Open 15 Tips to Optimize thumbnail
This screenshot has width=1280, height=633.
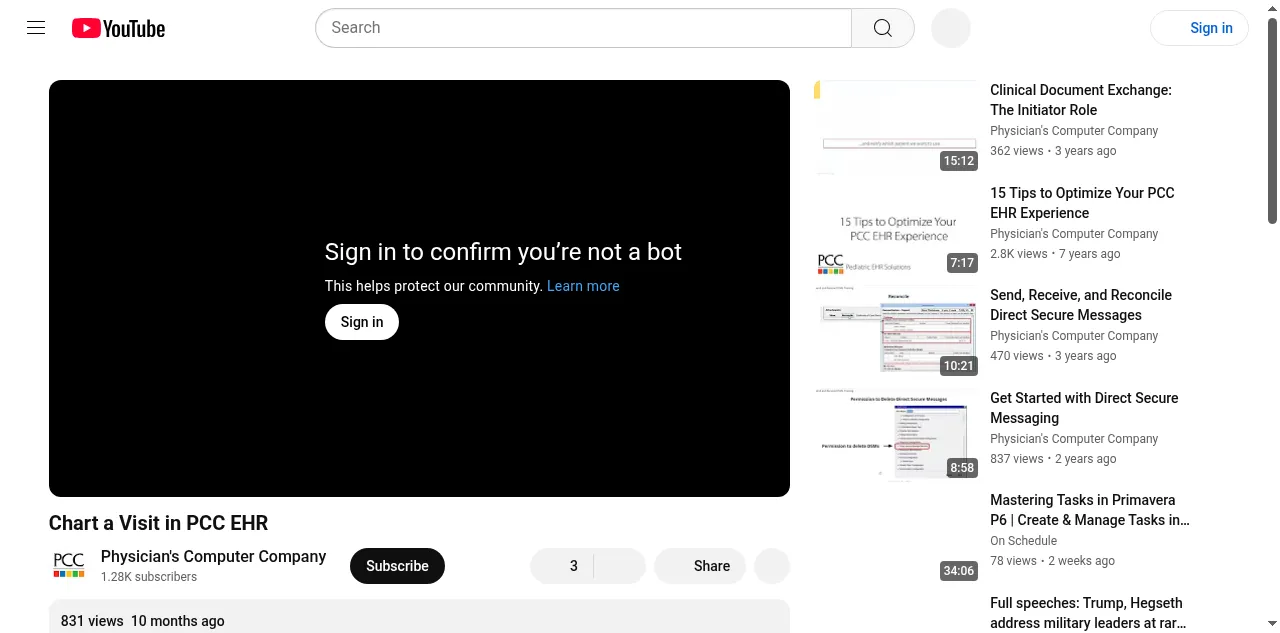point(896,229)
